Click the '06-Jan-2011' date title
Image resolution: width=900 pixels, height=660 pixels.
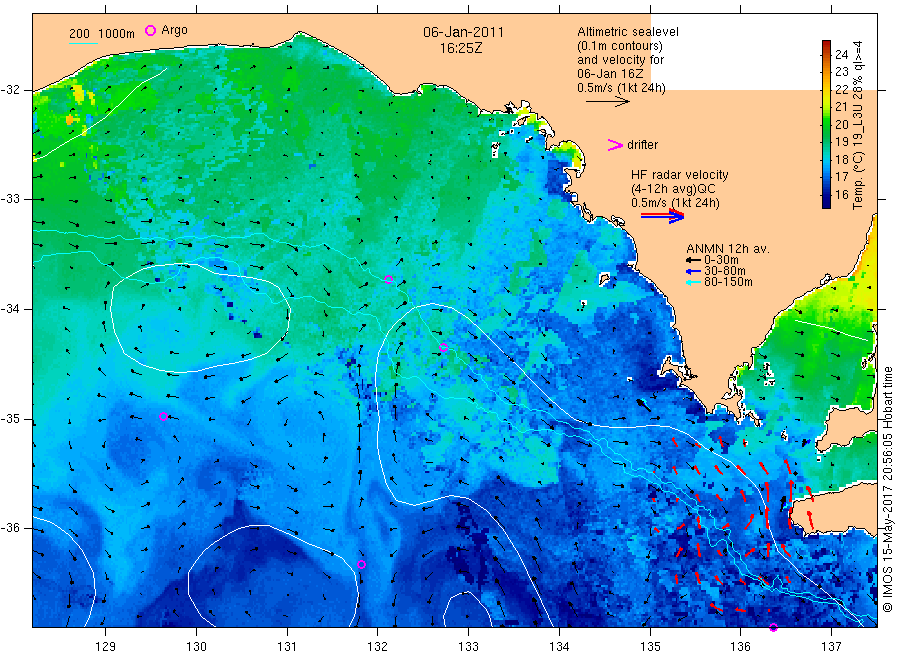(x=463, y=32)
